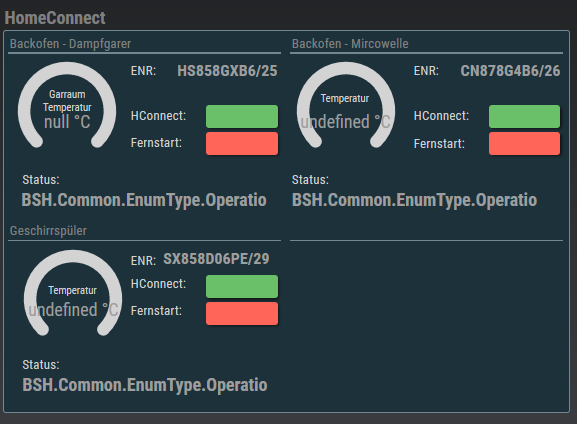
Task: Click the Mircowelle Temperatur gauge
Action: point(346,105)
